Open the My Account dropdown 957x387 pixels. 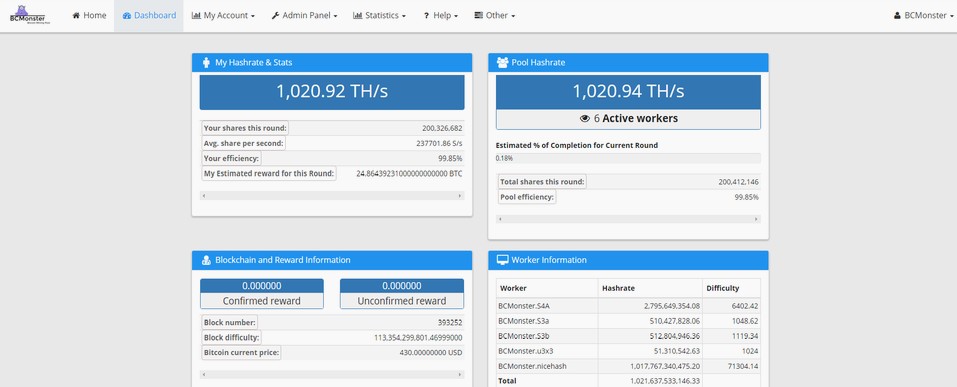[223, 16]
